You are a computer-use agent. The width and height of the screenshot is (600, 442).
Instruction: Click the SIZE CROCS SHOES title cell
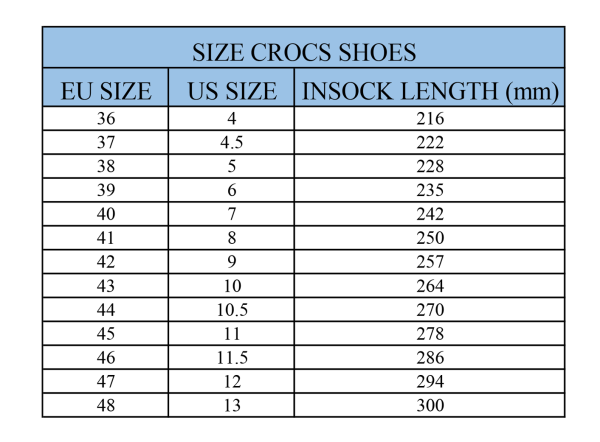click(x=303, y=47)
